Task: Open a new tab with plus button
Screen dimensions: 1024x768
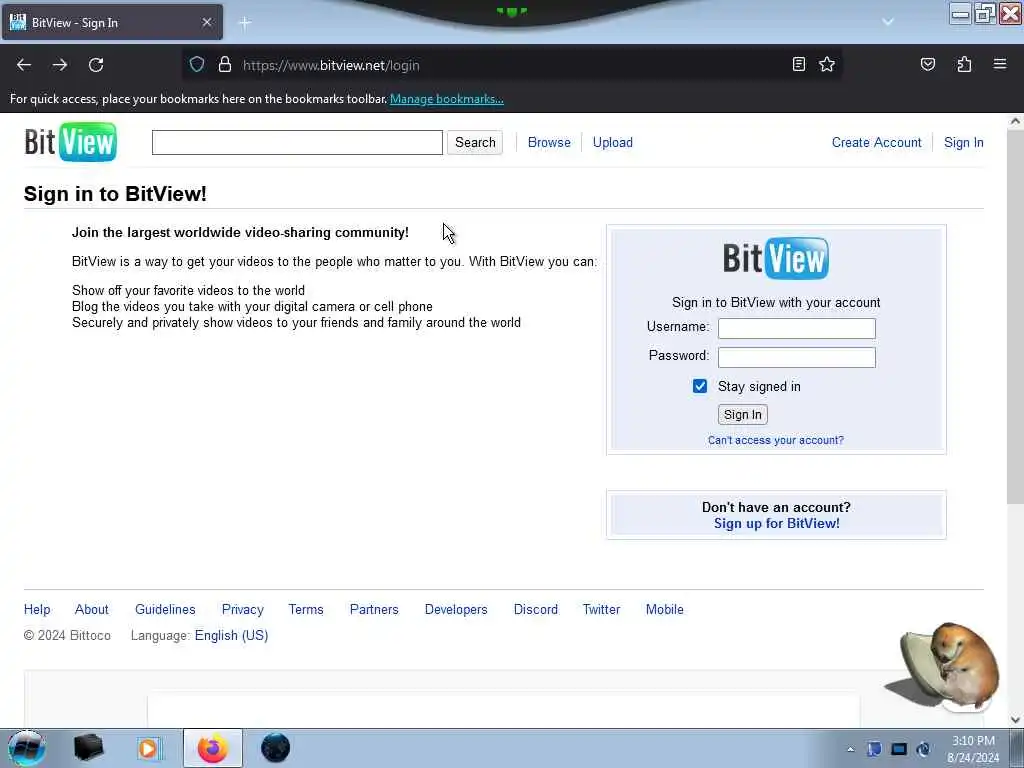Action: point(245,23)
